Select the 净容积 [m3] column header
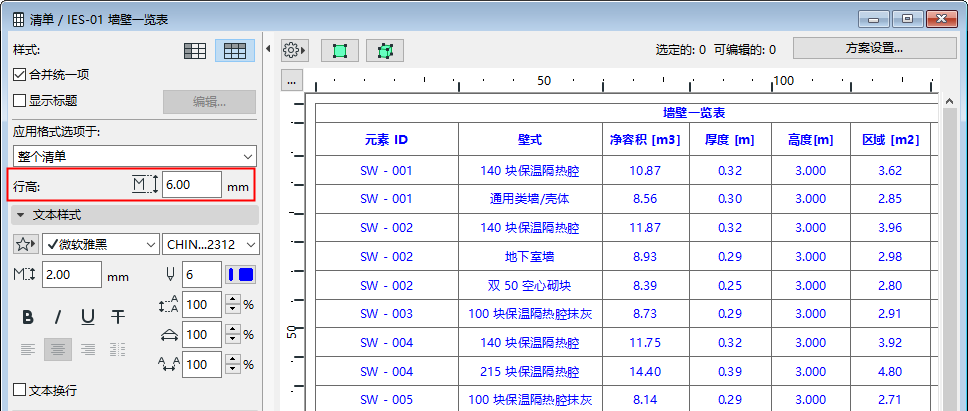This screenshot has width=968, height=411. [x=646, y=139]
